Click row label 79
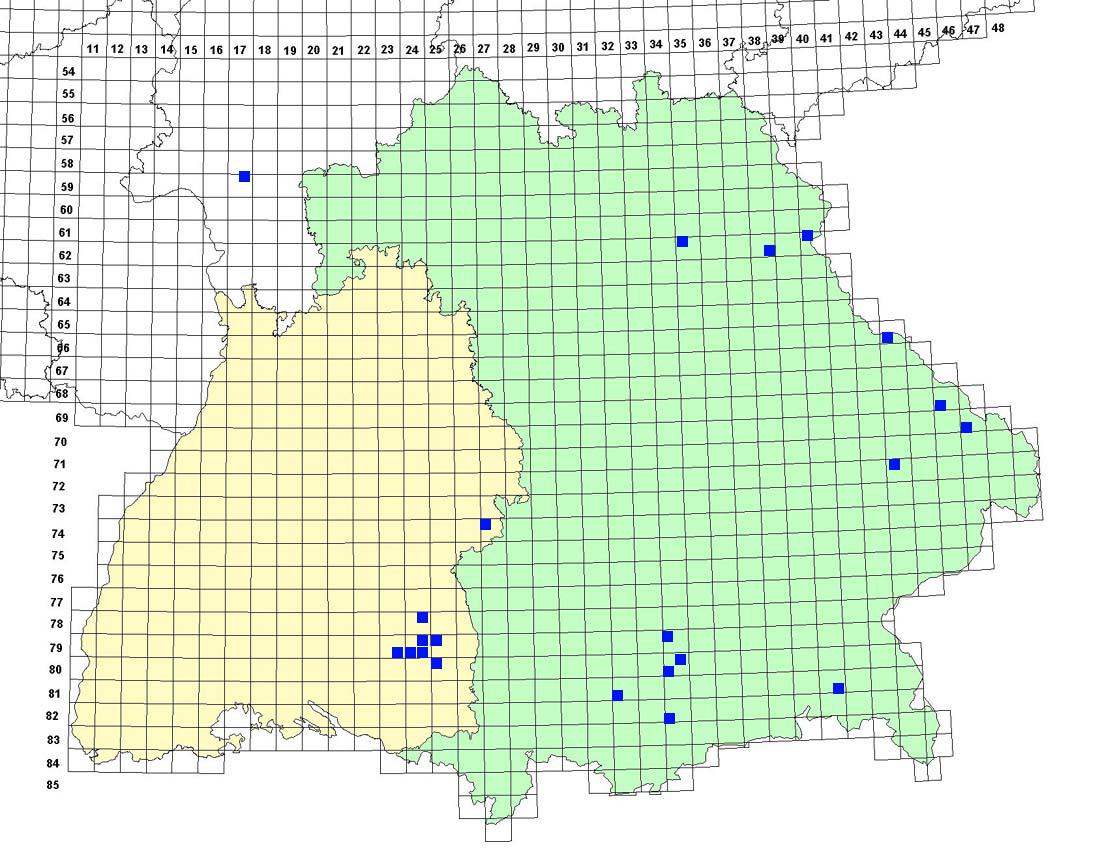 tap(55, 648)
